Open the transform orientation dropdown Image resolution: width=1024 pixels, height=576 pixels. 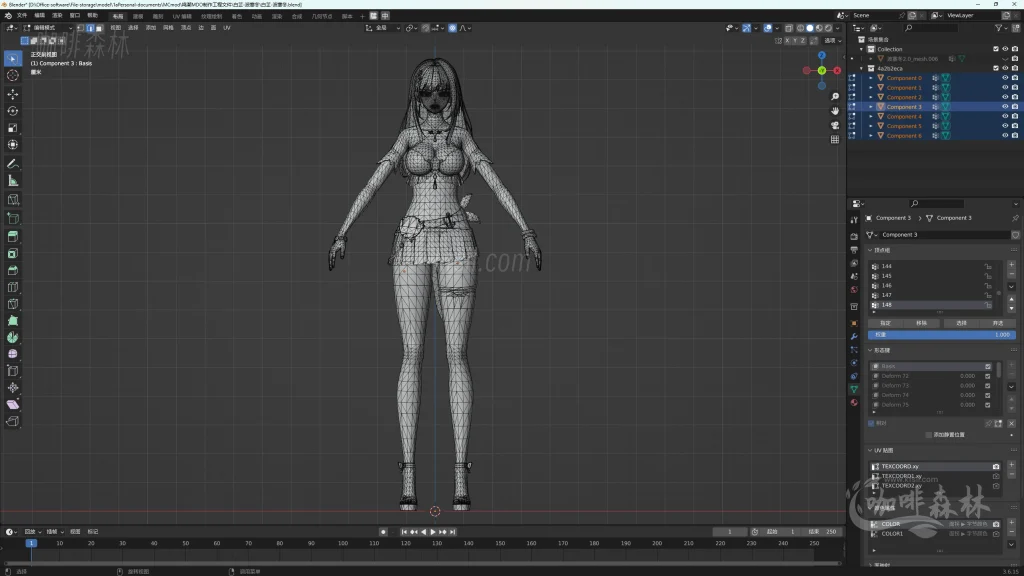(x=383, y=28)
